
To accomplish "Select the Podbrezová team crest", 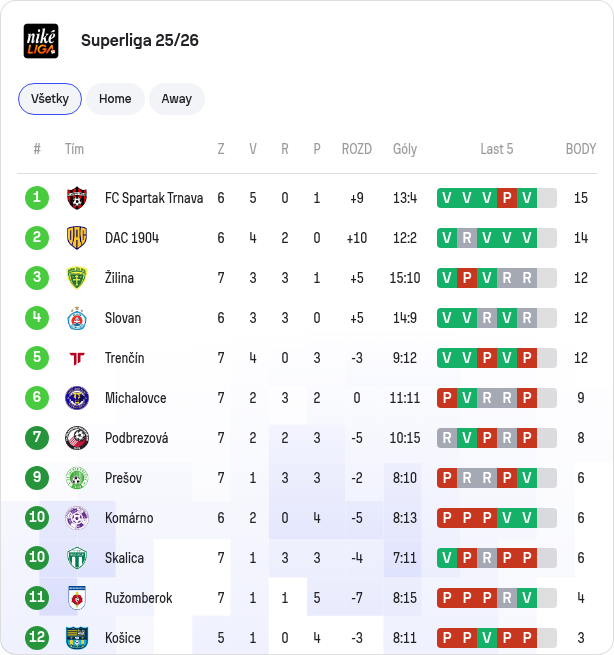I will [x=77, y=438].
